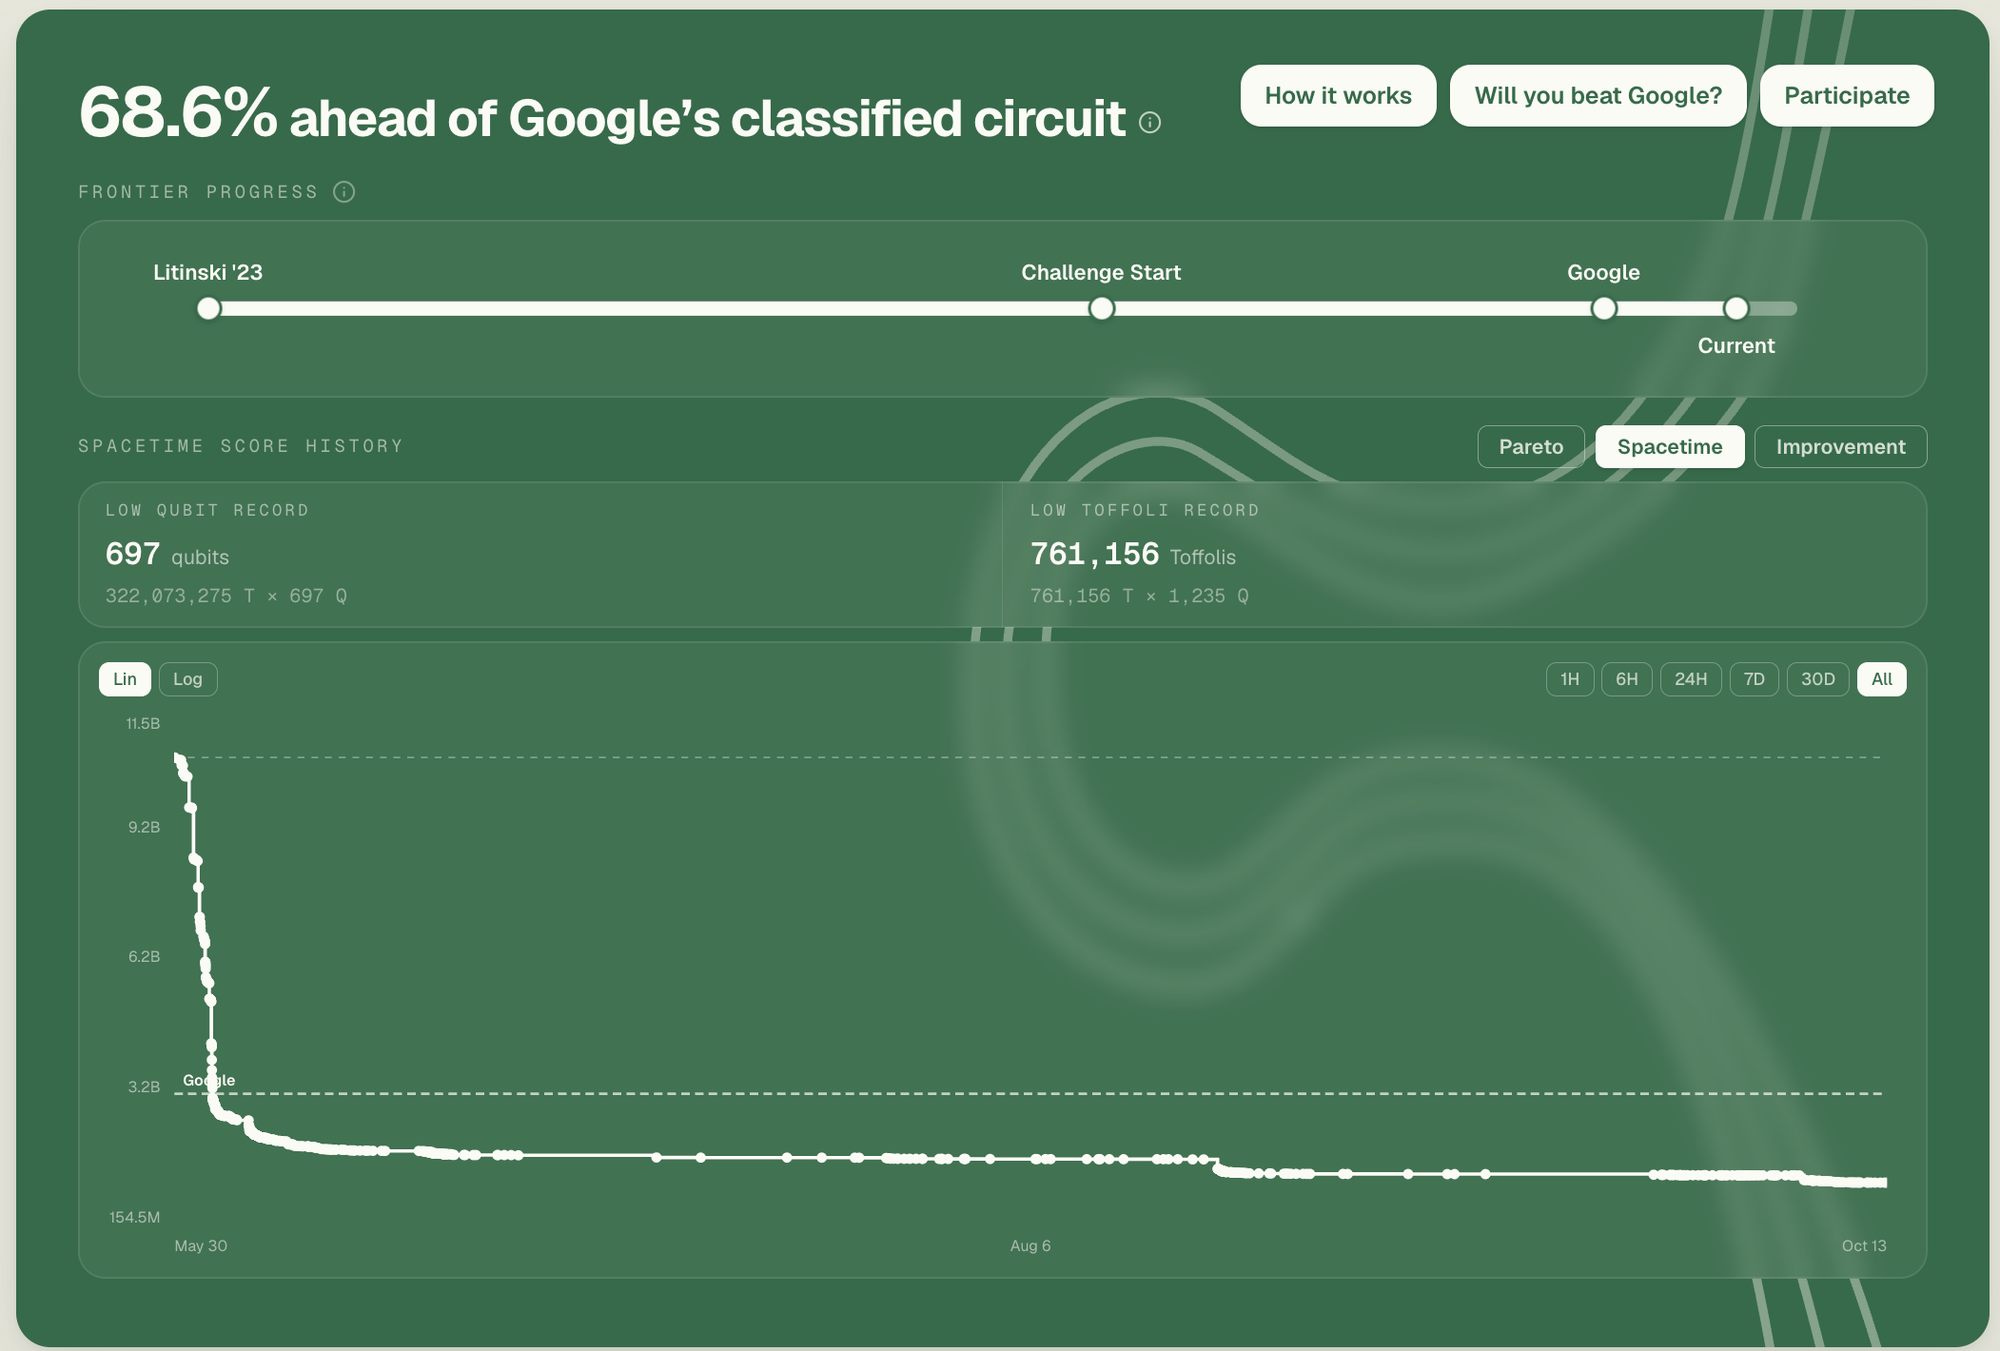Select the 30D time range
Screen dimensions: 2000x1351
click(x=1818, y=679)
